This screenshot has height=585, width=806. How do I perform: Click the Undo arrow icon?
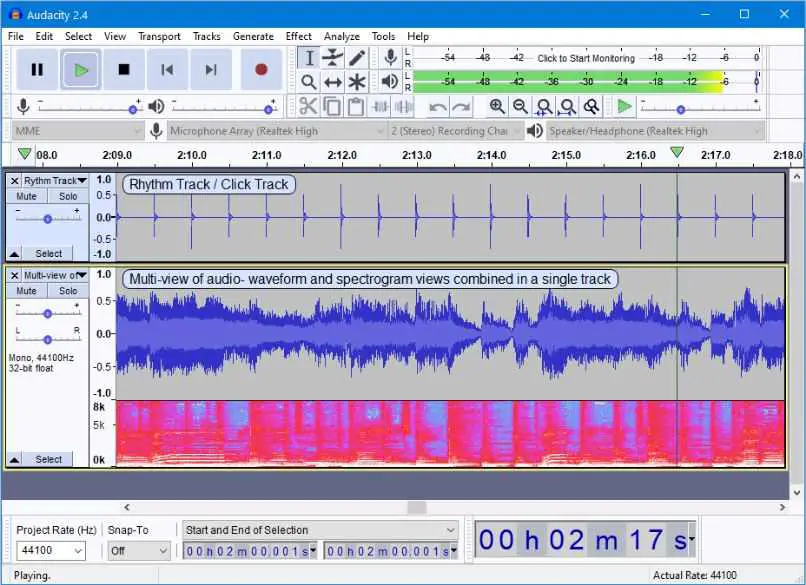pos(438,107)
